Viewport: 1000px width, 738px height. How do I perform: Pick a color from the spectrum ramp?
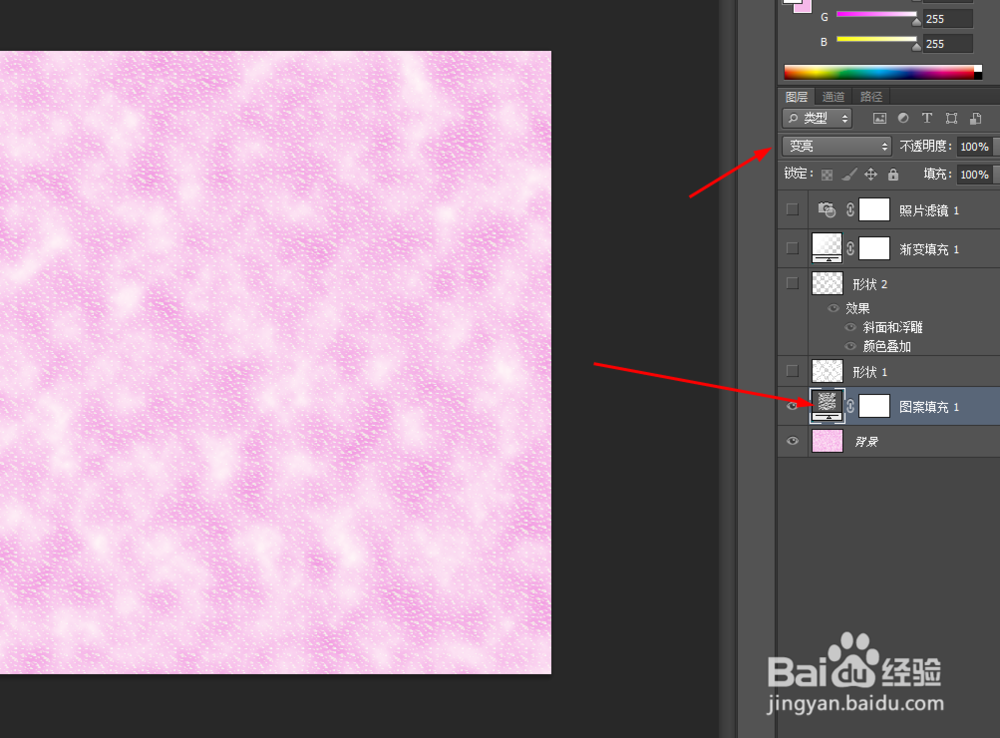click(883, 72)
